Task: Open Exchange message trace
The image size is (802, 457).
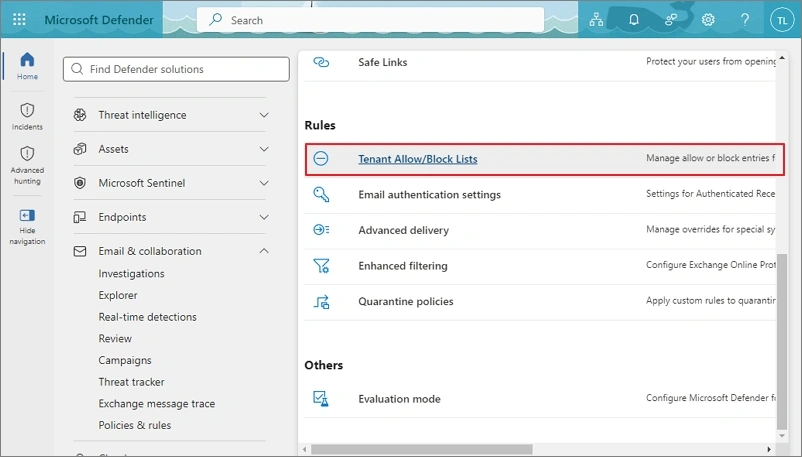Action: point(157,404)
